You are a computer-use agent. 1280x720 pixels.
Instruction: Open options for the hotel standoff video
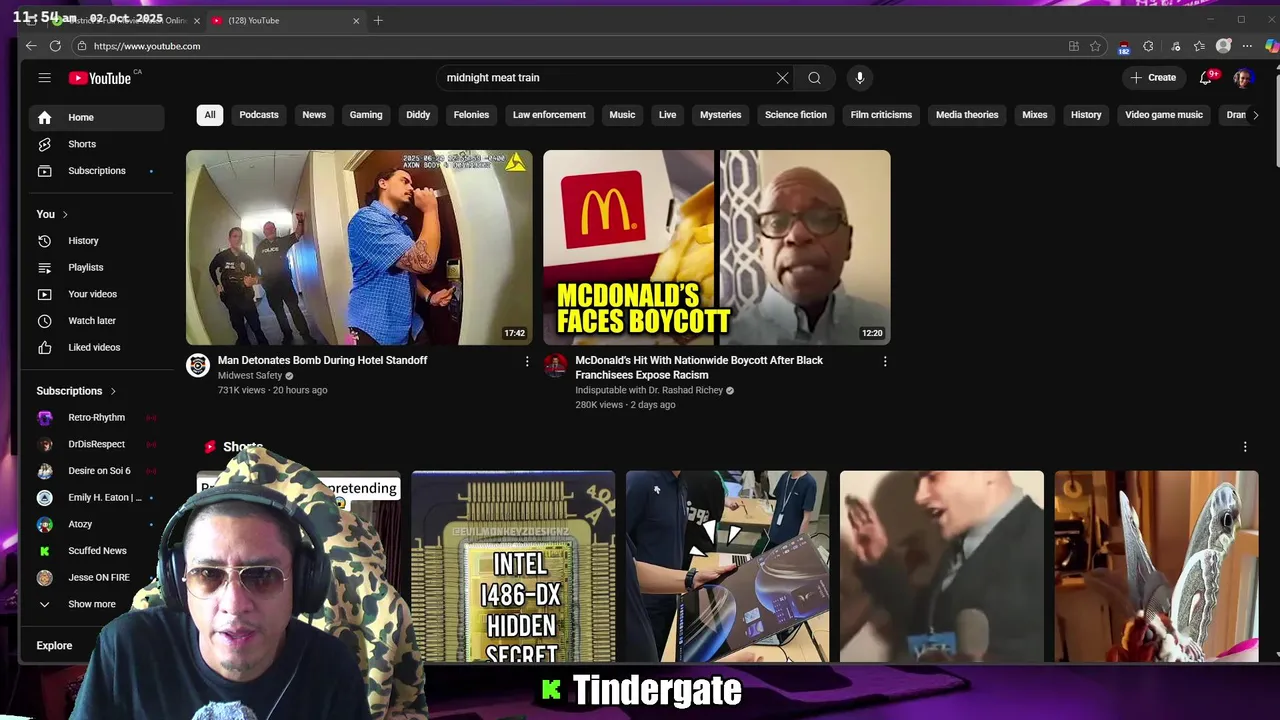(x=527, y=361)
